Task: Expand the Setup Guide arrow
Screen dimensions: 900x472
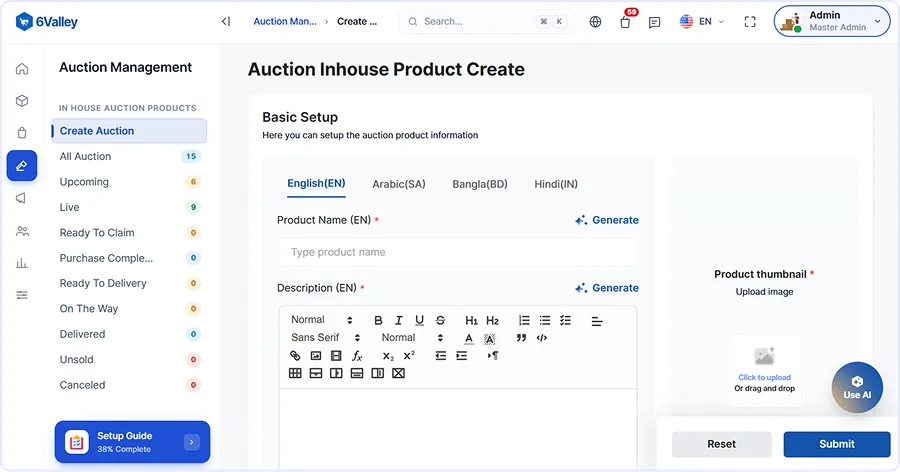Action: click(x=192, y=442)
